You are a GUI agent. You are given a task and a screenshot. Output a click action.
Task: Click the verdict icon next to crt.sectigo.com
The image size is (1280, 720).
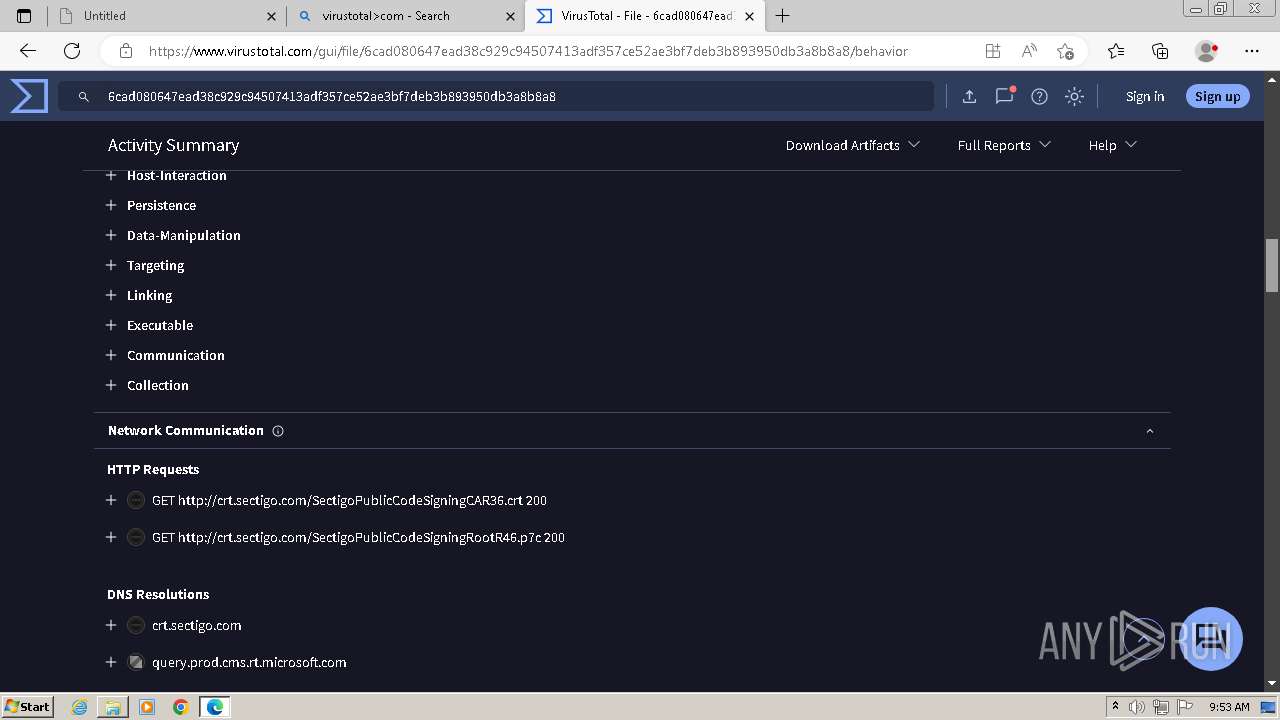(136, 625)
